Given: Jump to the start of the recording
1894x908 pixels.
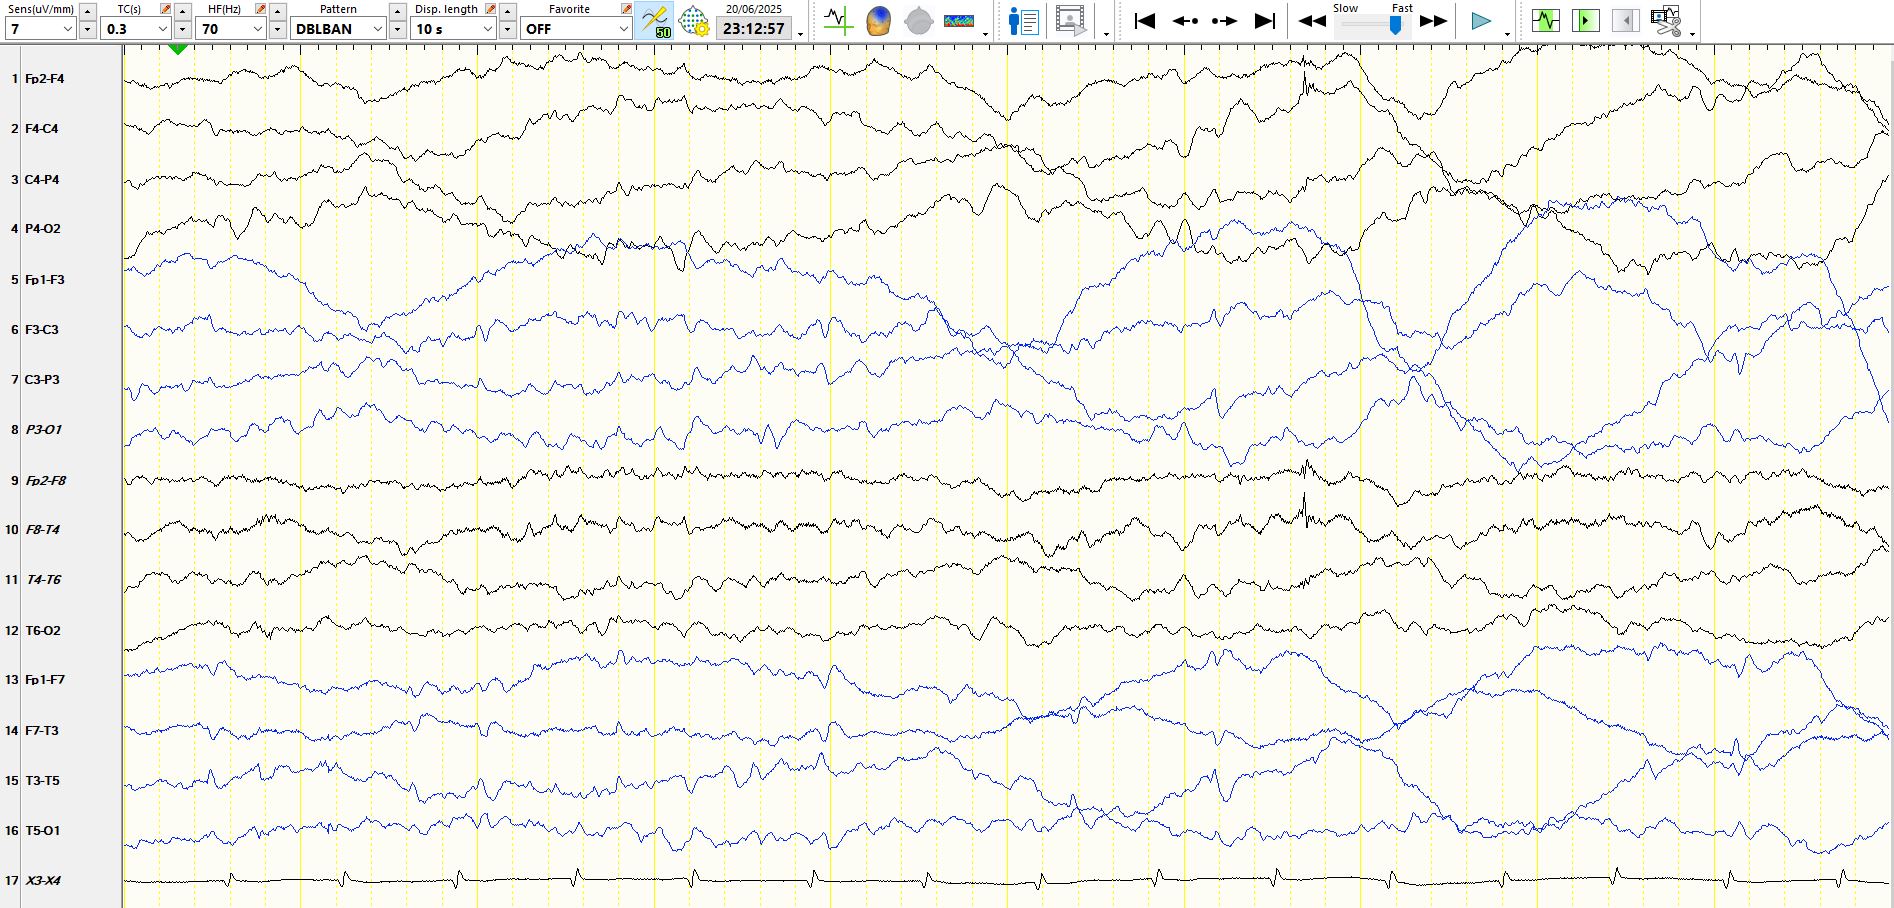Looking at the screenshot, I should (1145, 21).
